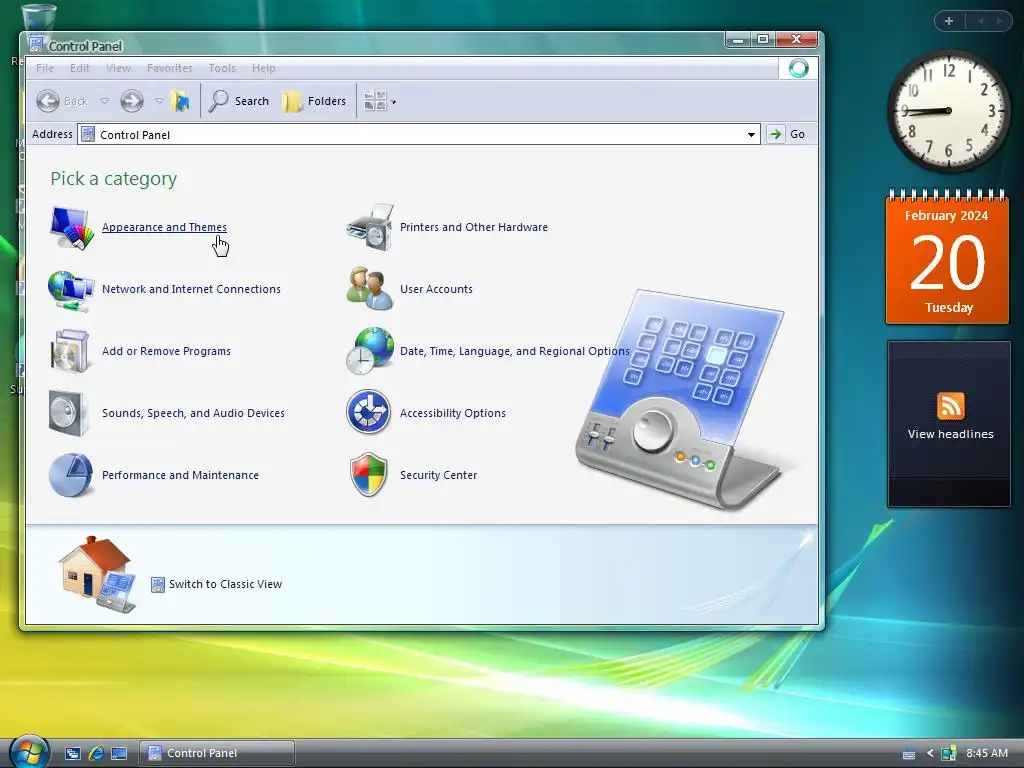Click the Security Center shield icon

click(369, 475)
